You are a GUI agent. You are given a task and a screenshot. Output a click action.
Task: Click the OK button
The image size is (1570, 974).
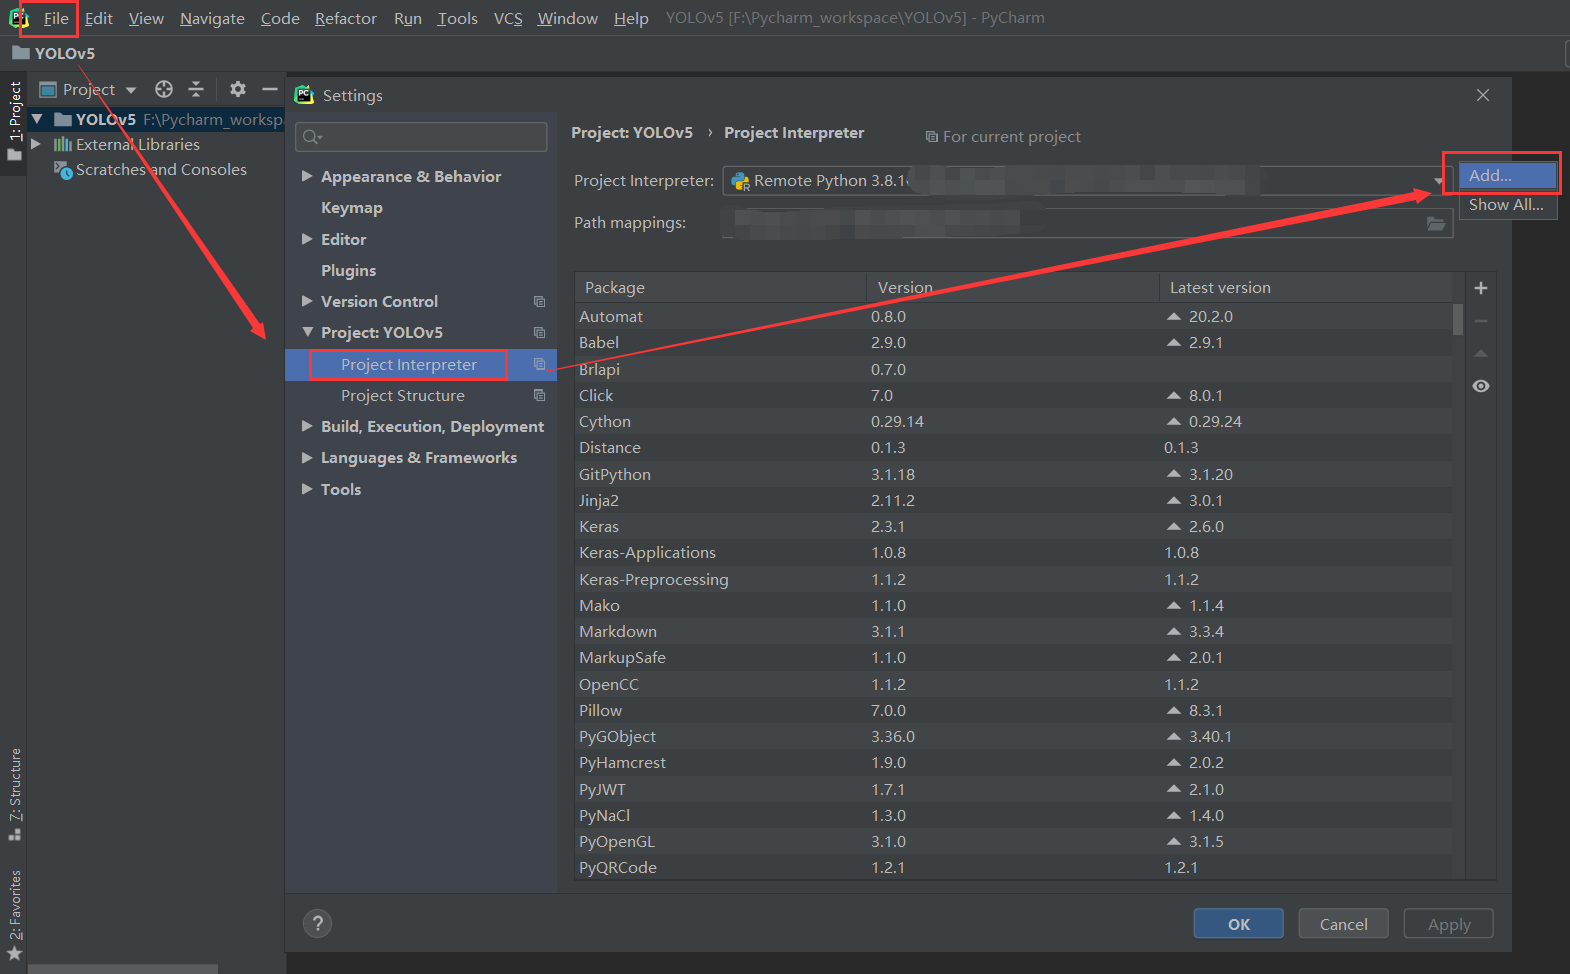pos(1238,924)
